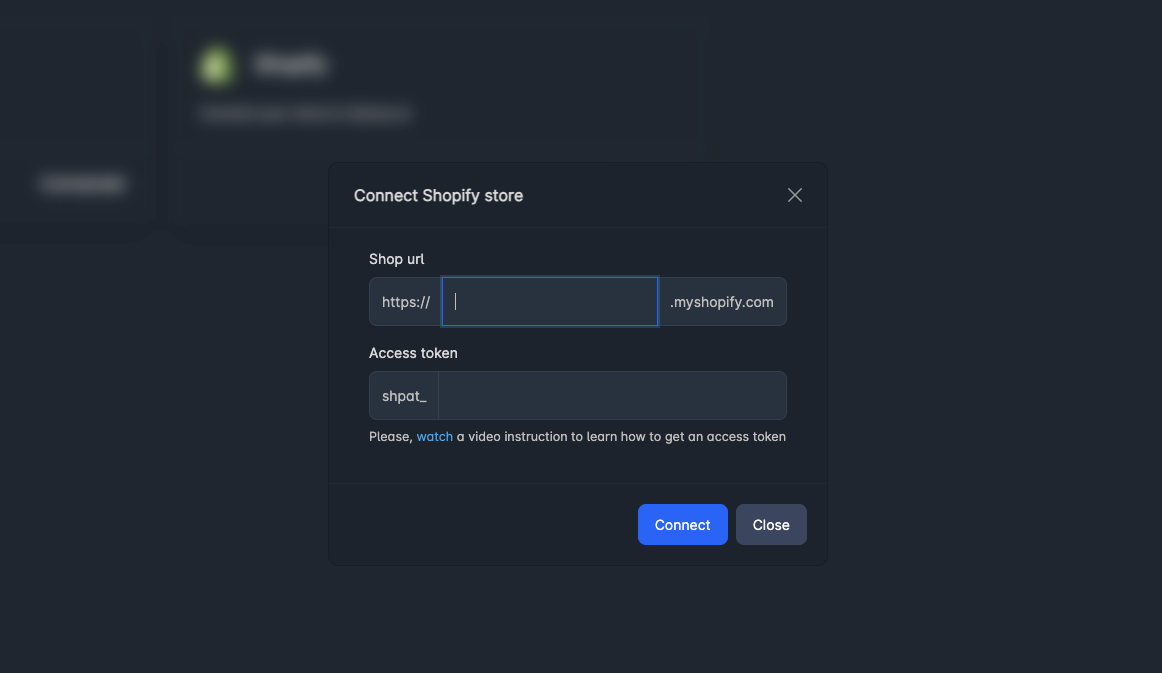Image resolution: width=1162 pixels, height=673 pixels.
Task: Click the 'Shop url' field label
Action: coord(397,259)
